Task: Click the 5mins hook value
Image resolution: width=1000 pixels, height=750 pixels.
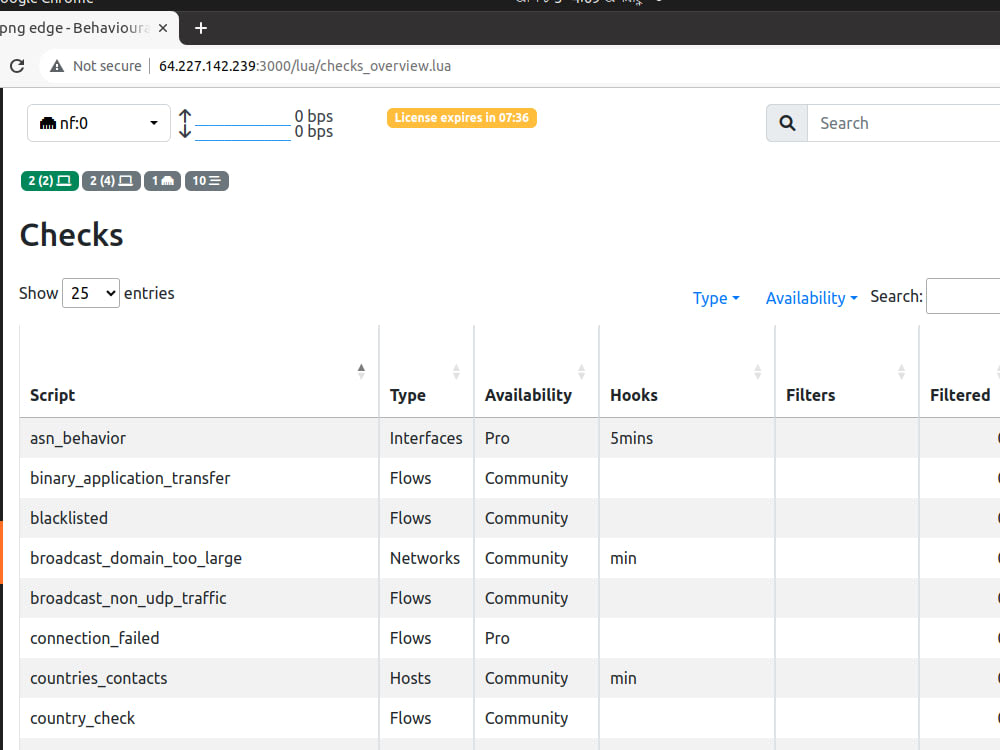Action: click(x=631, y=438)
